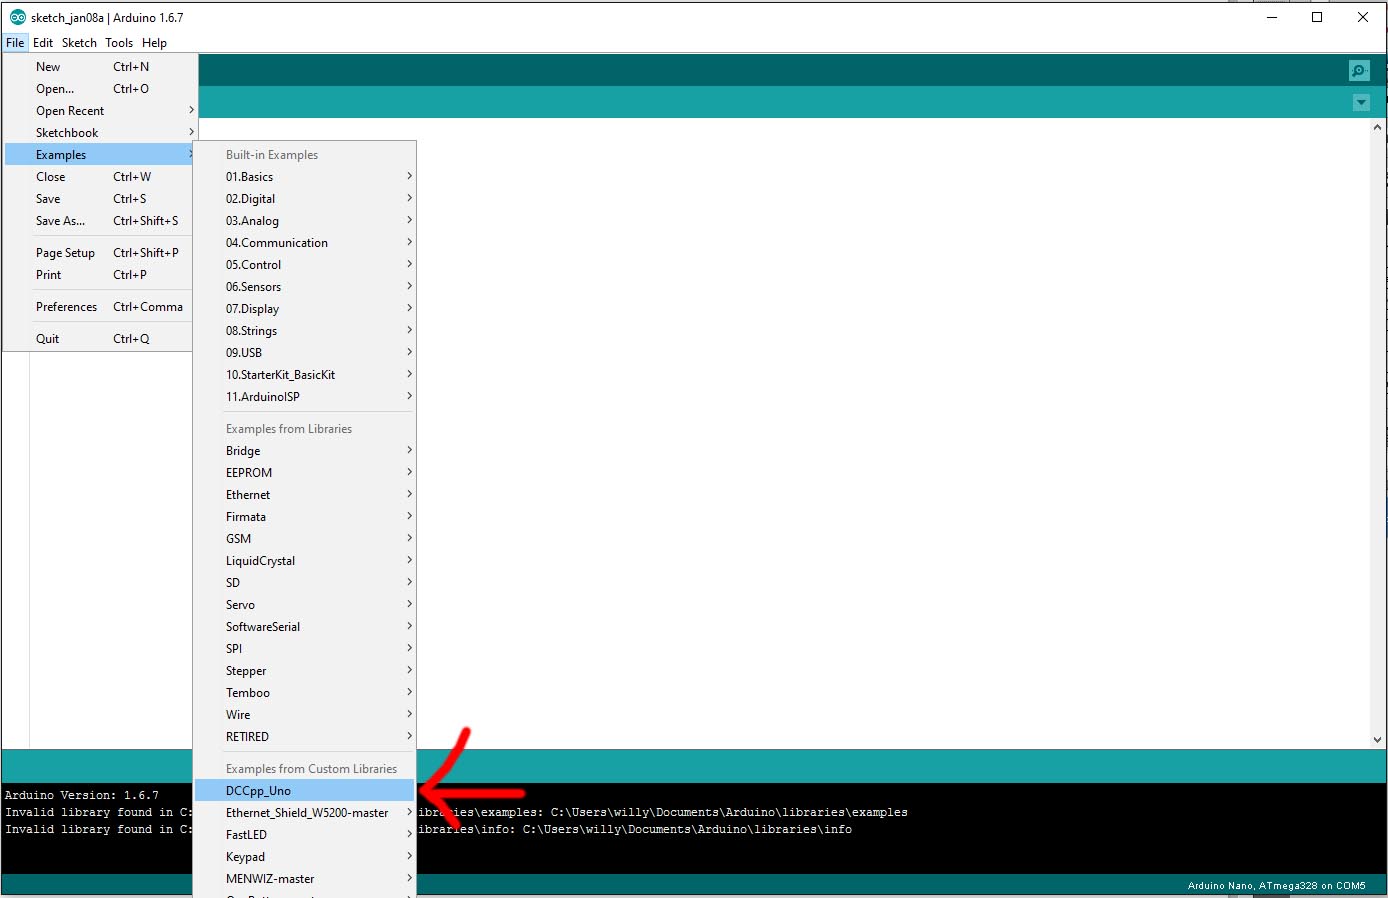Expand the 04.Communication examples submenu
Image resolution: width=1388 pixels, height=898 pixels.
point(304,243)
